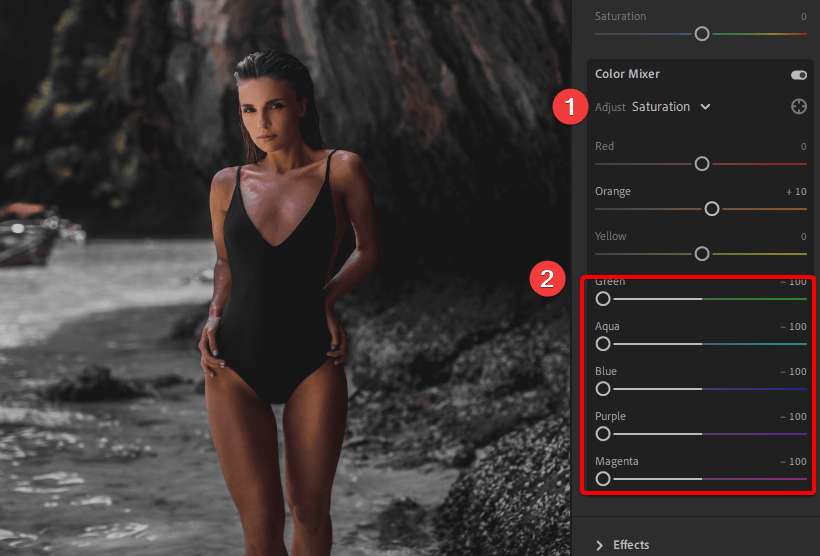
Task: Click the Magenta saturation slider handle
Action: click(x=603, y=479)
